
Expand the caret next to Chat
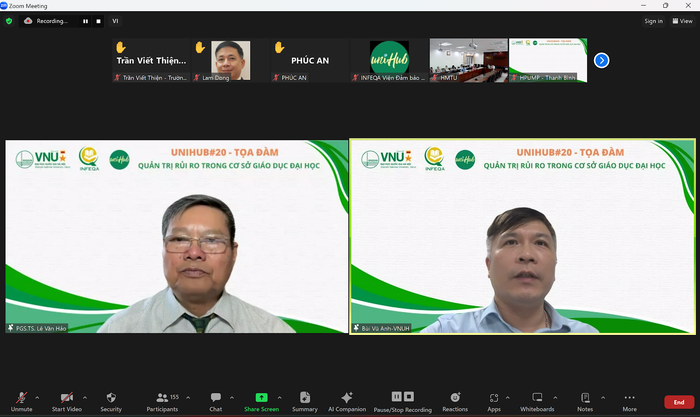coord(232,397)
